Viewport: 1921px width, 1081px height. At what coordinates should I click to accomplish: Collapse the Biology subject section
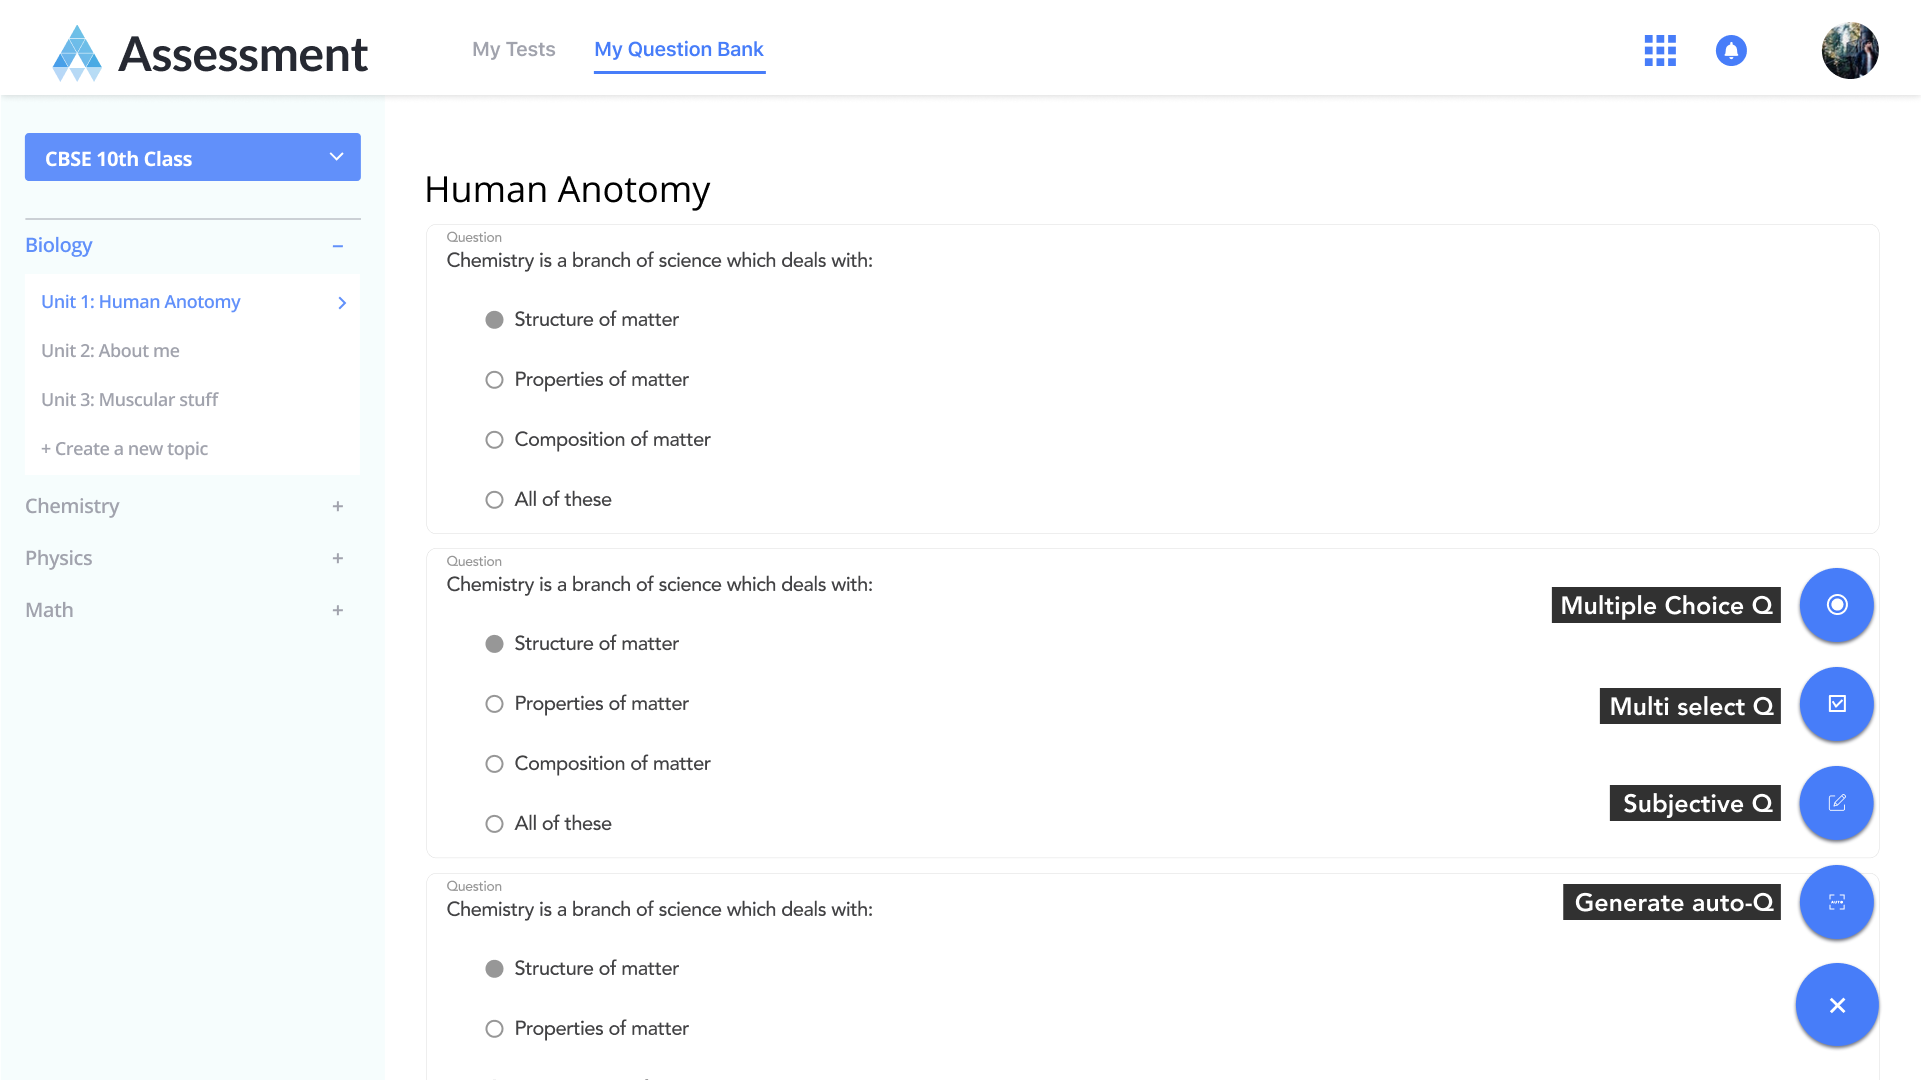click(338, 246)
